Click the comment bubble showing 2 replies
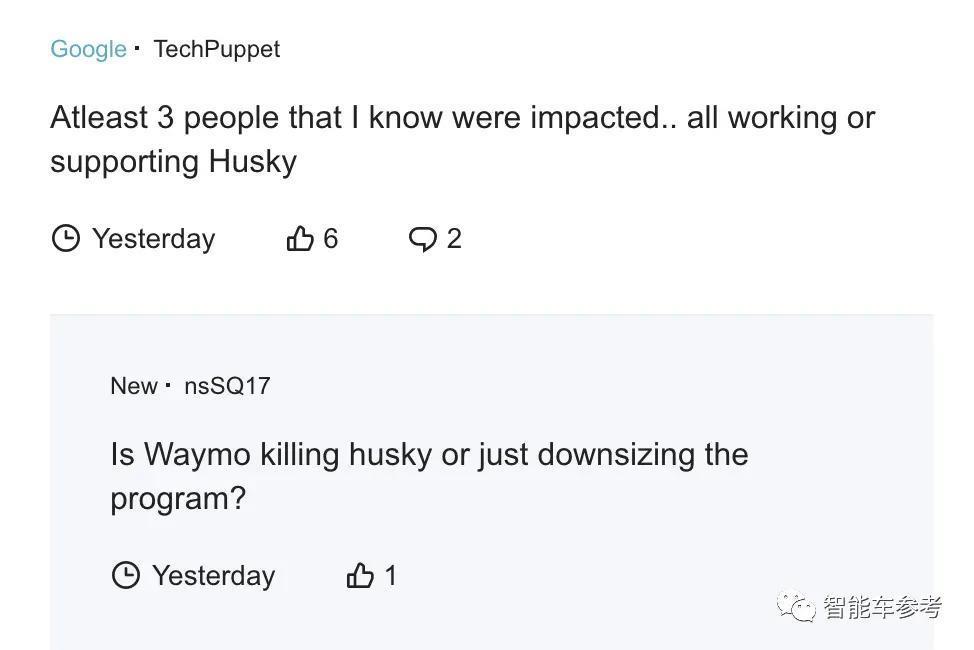Screen dimensions: 974x650 (x=423, y=239)
